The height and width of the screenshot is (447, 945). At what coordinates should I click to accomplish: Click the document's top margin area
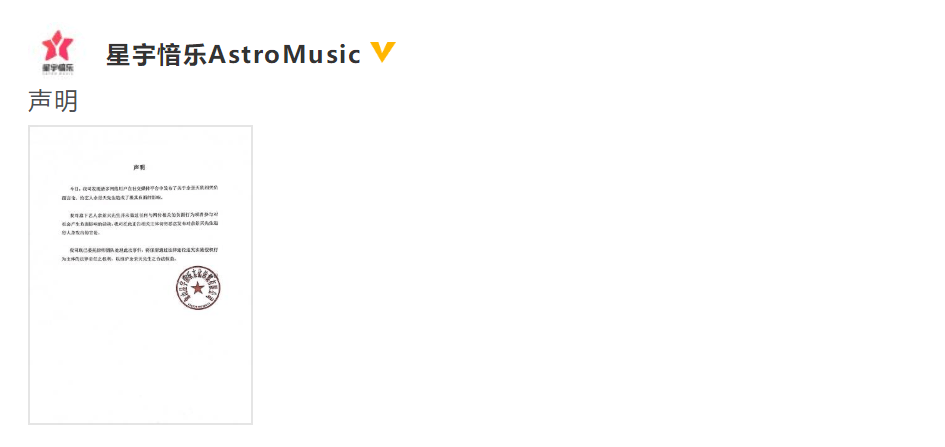coord(140,143)
